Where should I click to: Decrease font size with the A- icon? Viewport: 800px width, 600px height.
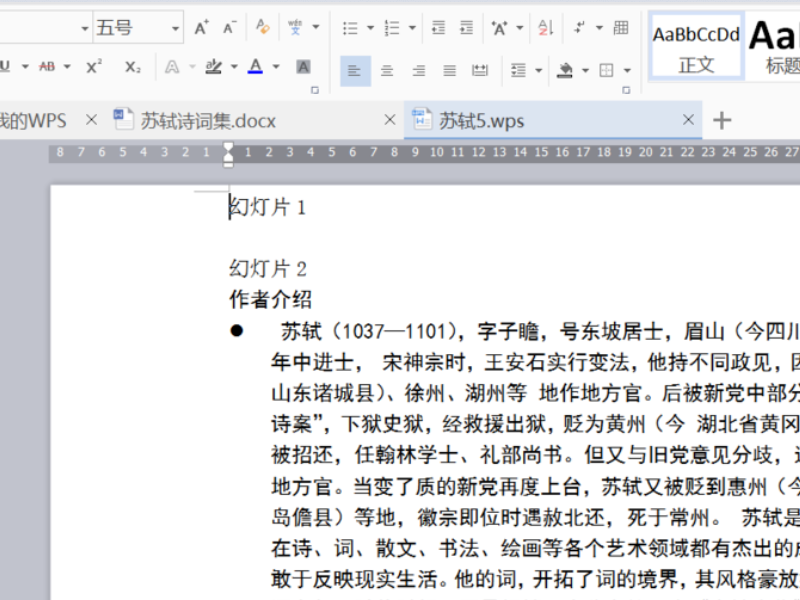(x=230, y=27)
